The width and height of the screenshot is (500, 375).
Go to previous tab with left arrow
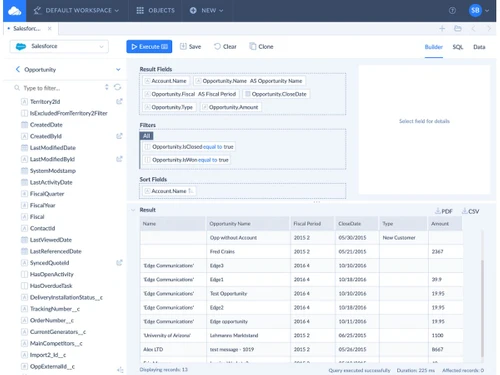[x=473, y=29]
